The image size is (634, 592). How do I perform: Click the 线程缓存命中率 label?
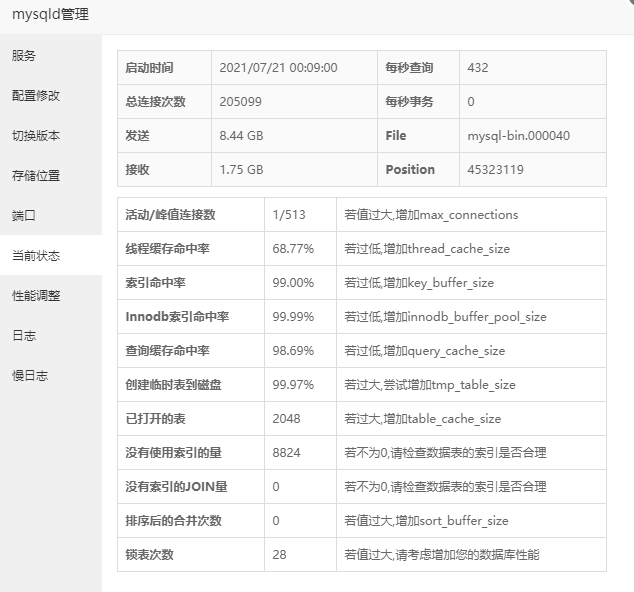[x=167, y=249]
